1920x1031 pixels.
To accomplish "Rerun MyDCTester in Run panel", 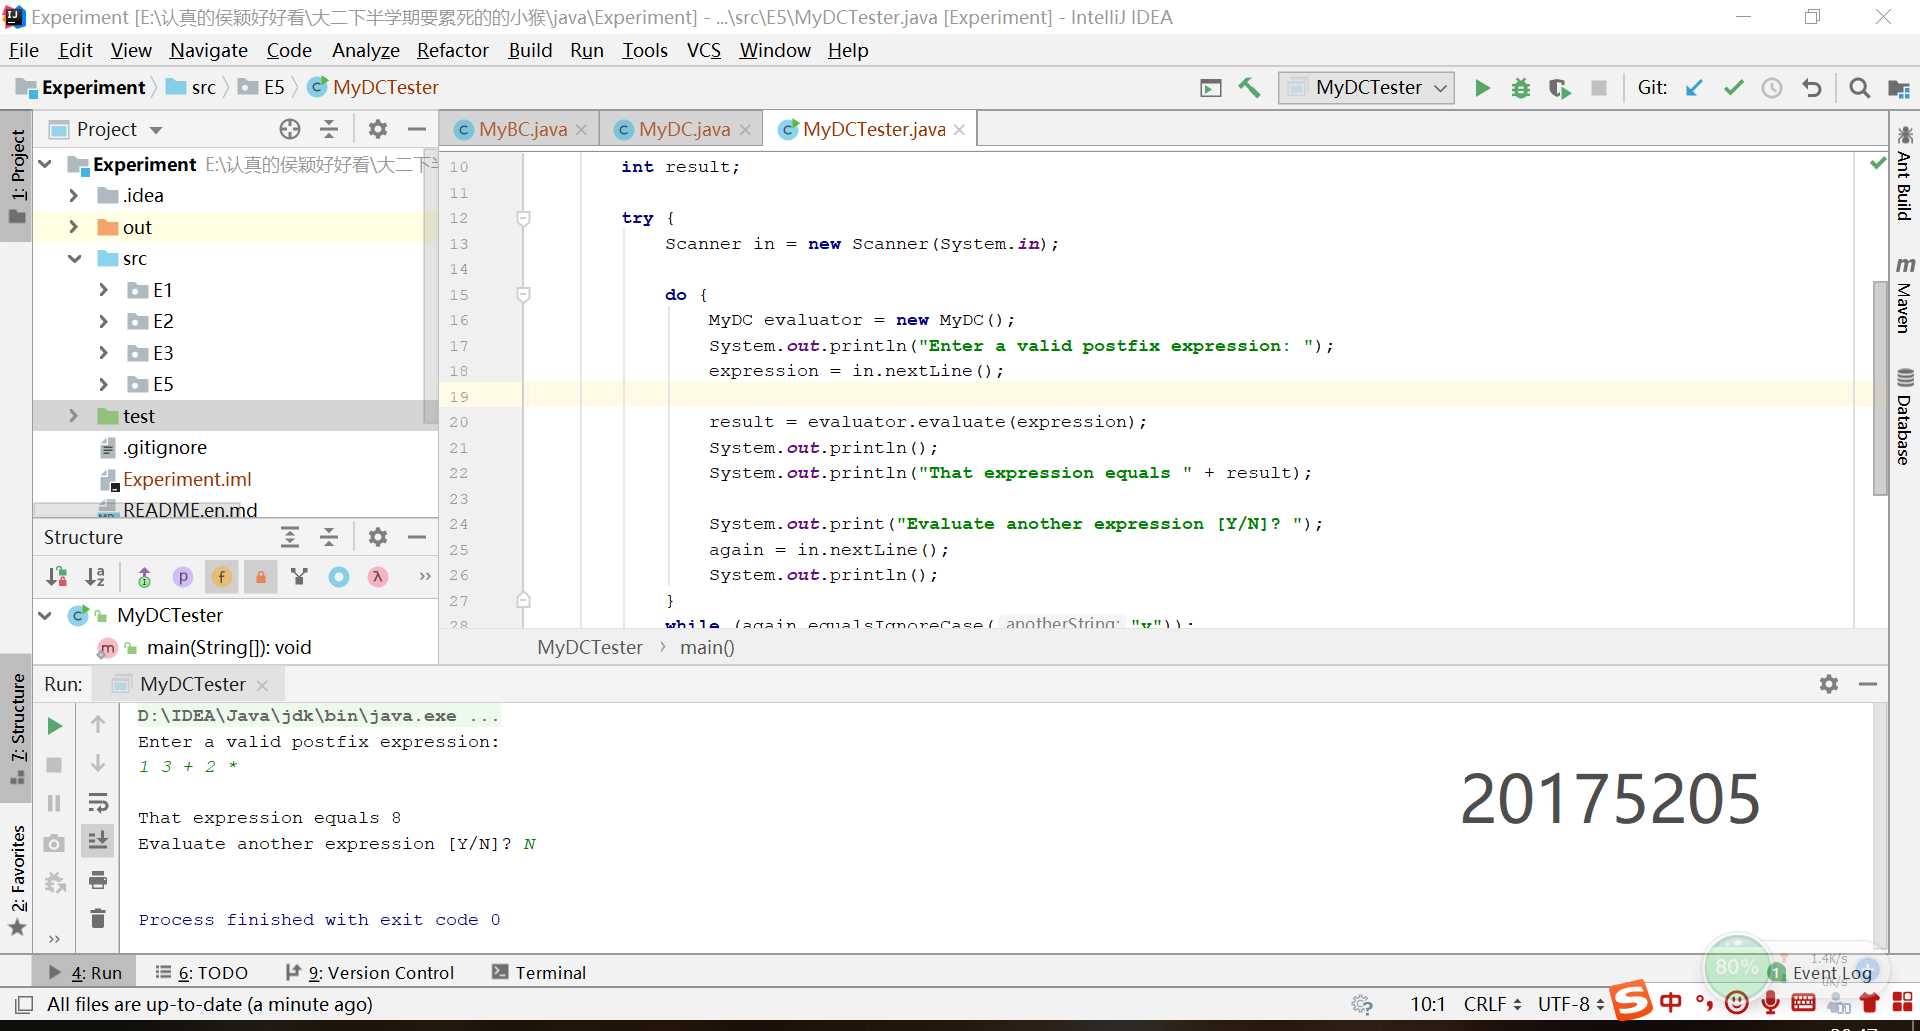I will tap(55, 726).
